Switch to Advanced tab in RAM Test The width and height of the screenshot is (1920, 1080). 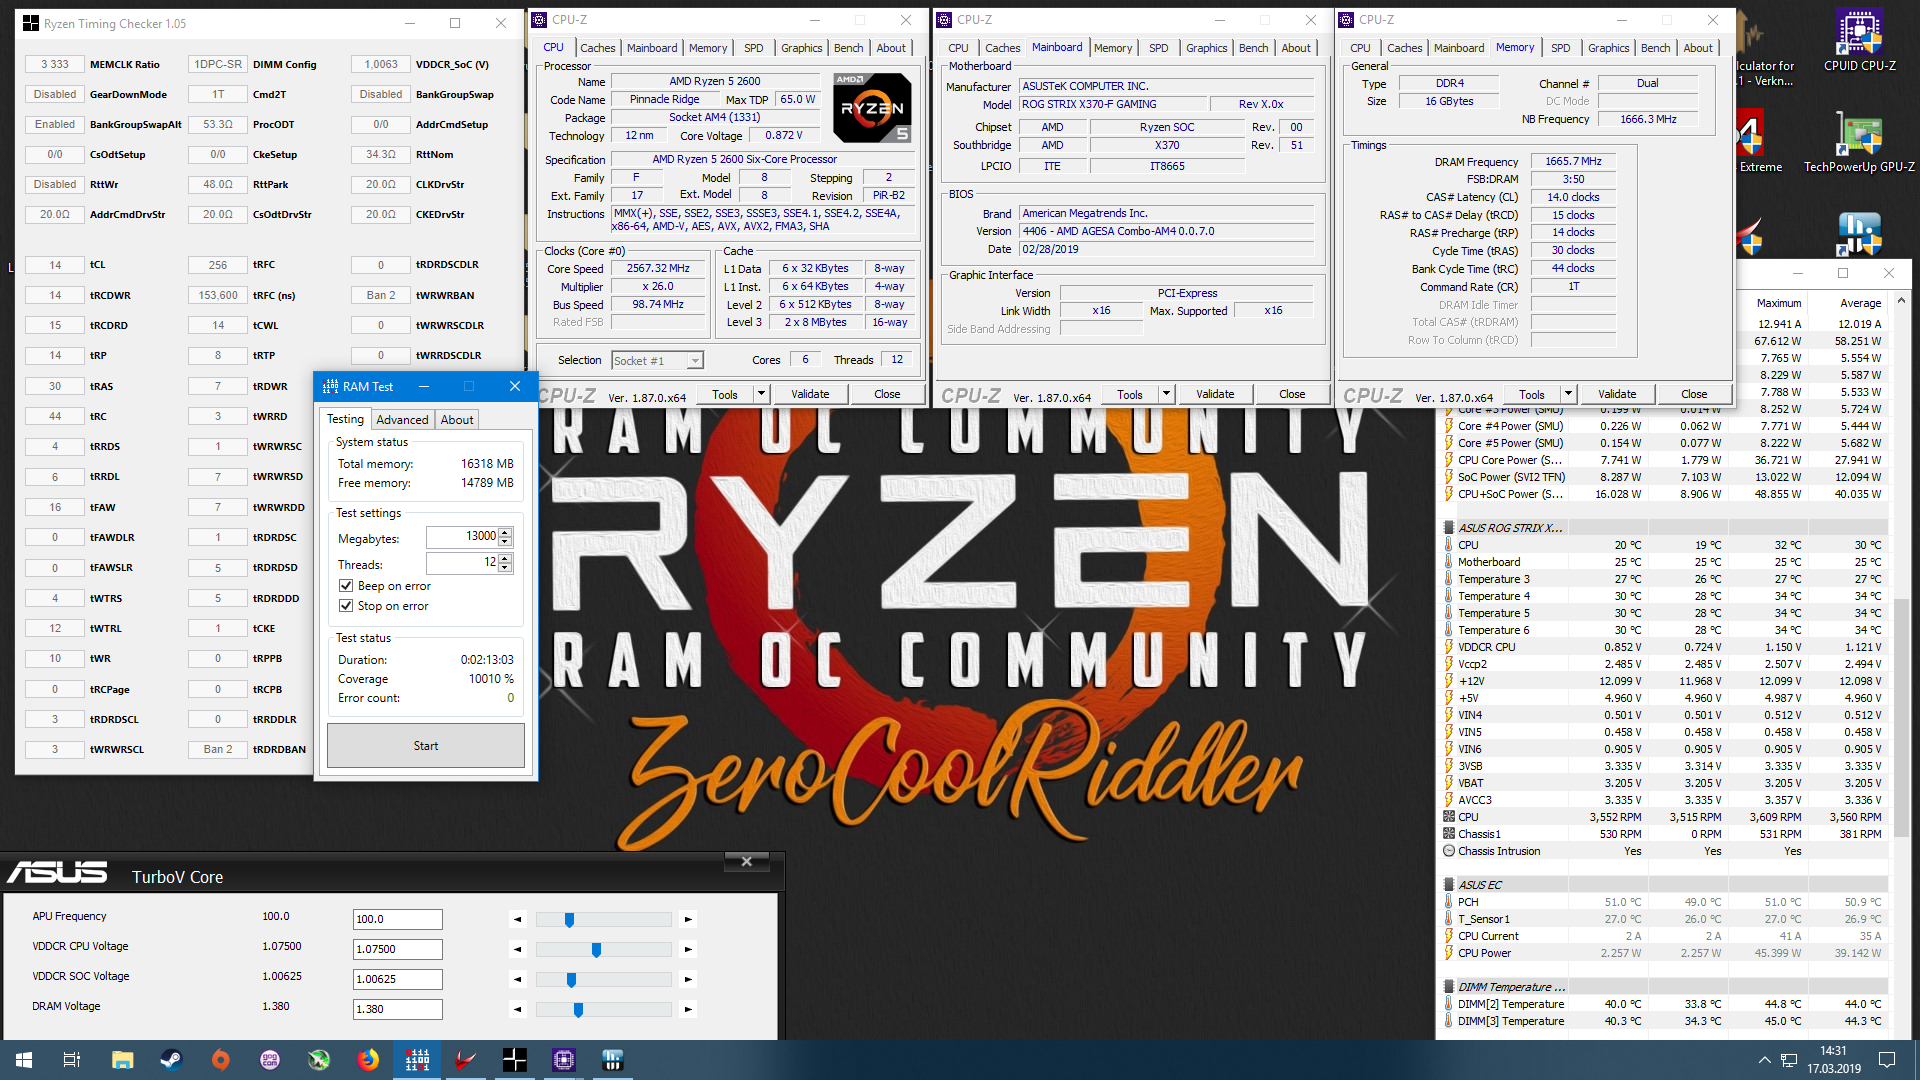(x=402, y=420)
